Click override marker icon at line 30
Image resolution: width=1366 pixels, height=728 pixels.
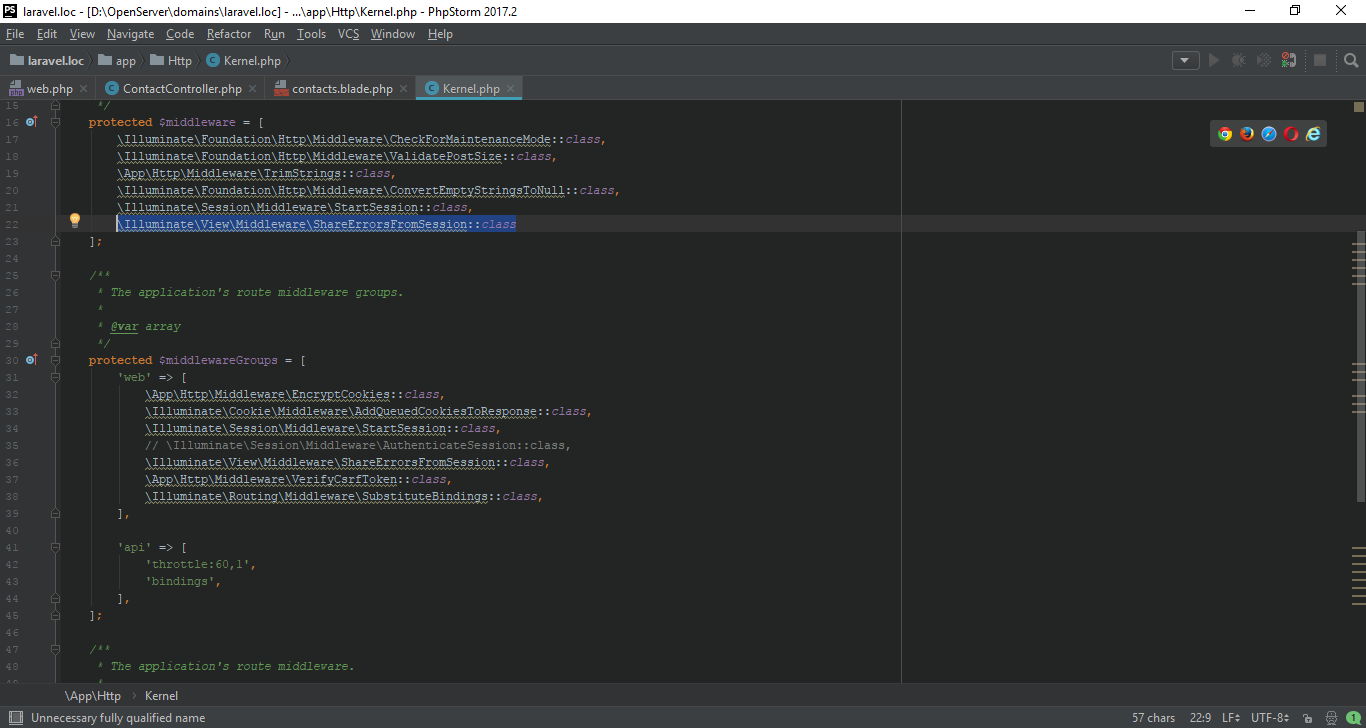pos(31,359)
